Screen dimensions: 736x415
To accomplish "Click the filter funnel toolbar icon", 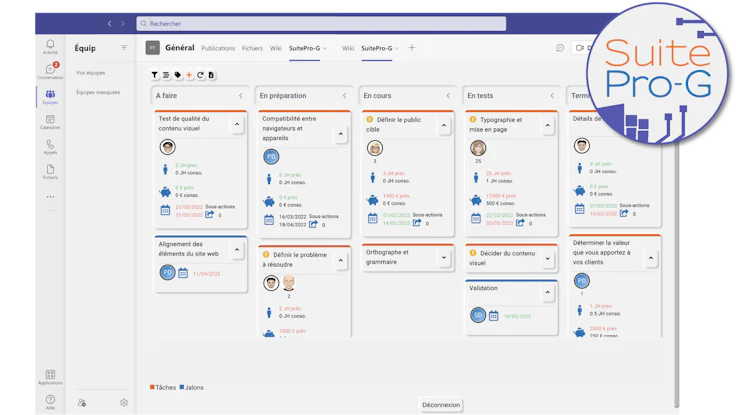I will click(154, 75).
